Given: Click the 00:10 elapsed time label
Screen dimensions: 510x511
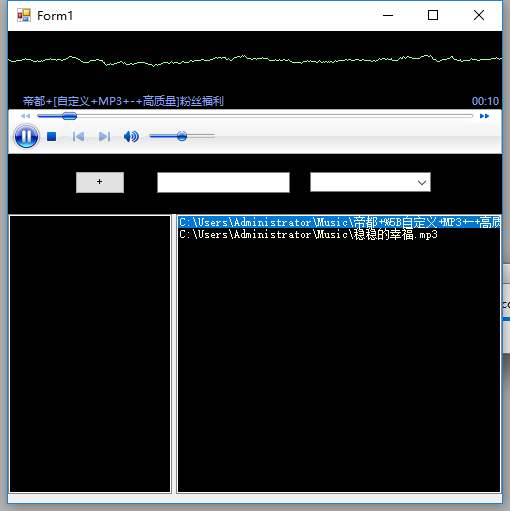Looking at the screenshot, I should click(x=485, y=101).
